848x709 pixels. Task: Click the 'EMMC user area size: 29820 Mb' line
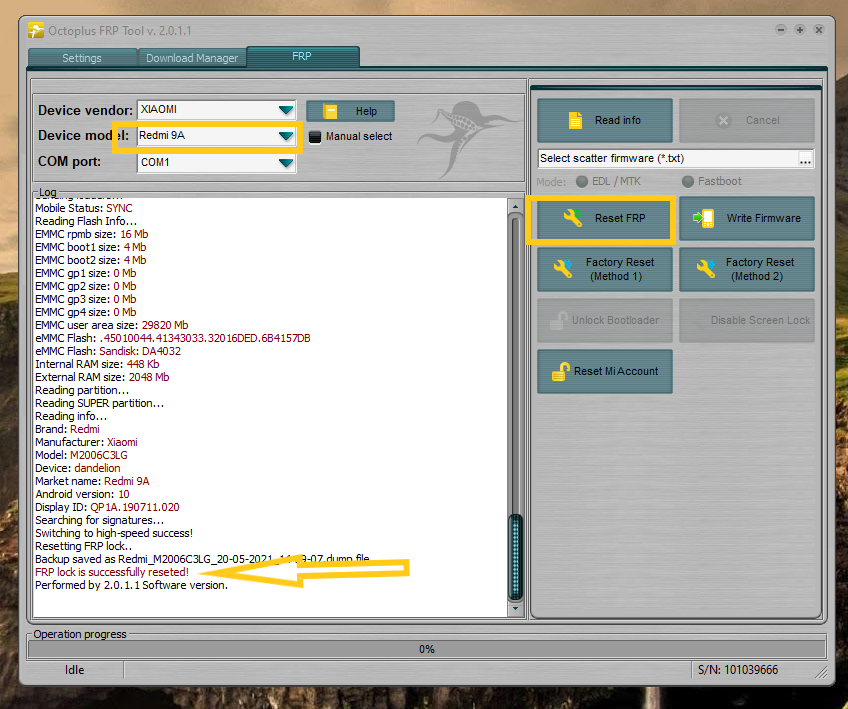(x=111, y=325)
